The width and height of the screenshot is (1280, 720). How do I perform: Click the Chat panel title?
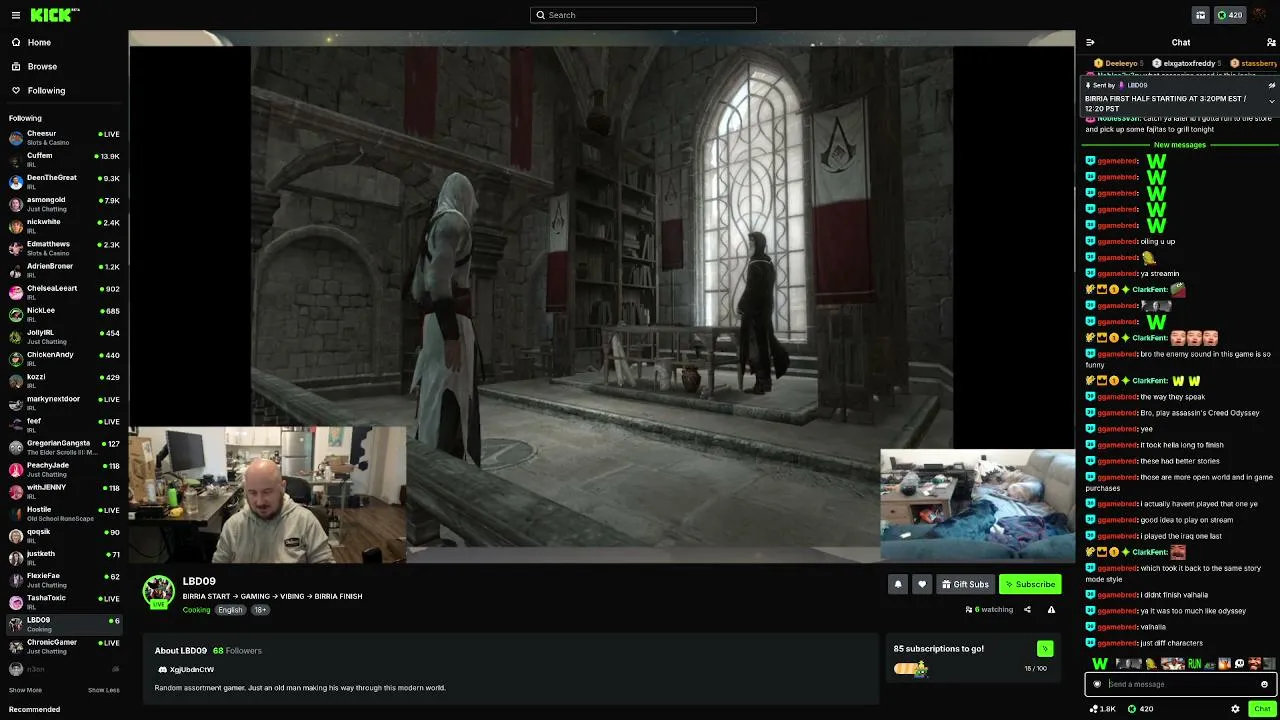coord(1181,42)
